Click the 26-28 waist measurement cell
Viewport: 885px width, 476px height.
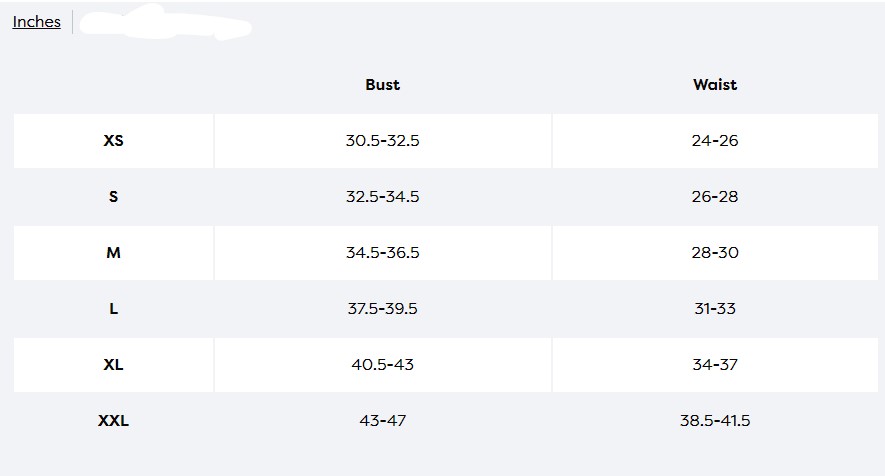pyautogui.click(x=714, y=197)
